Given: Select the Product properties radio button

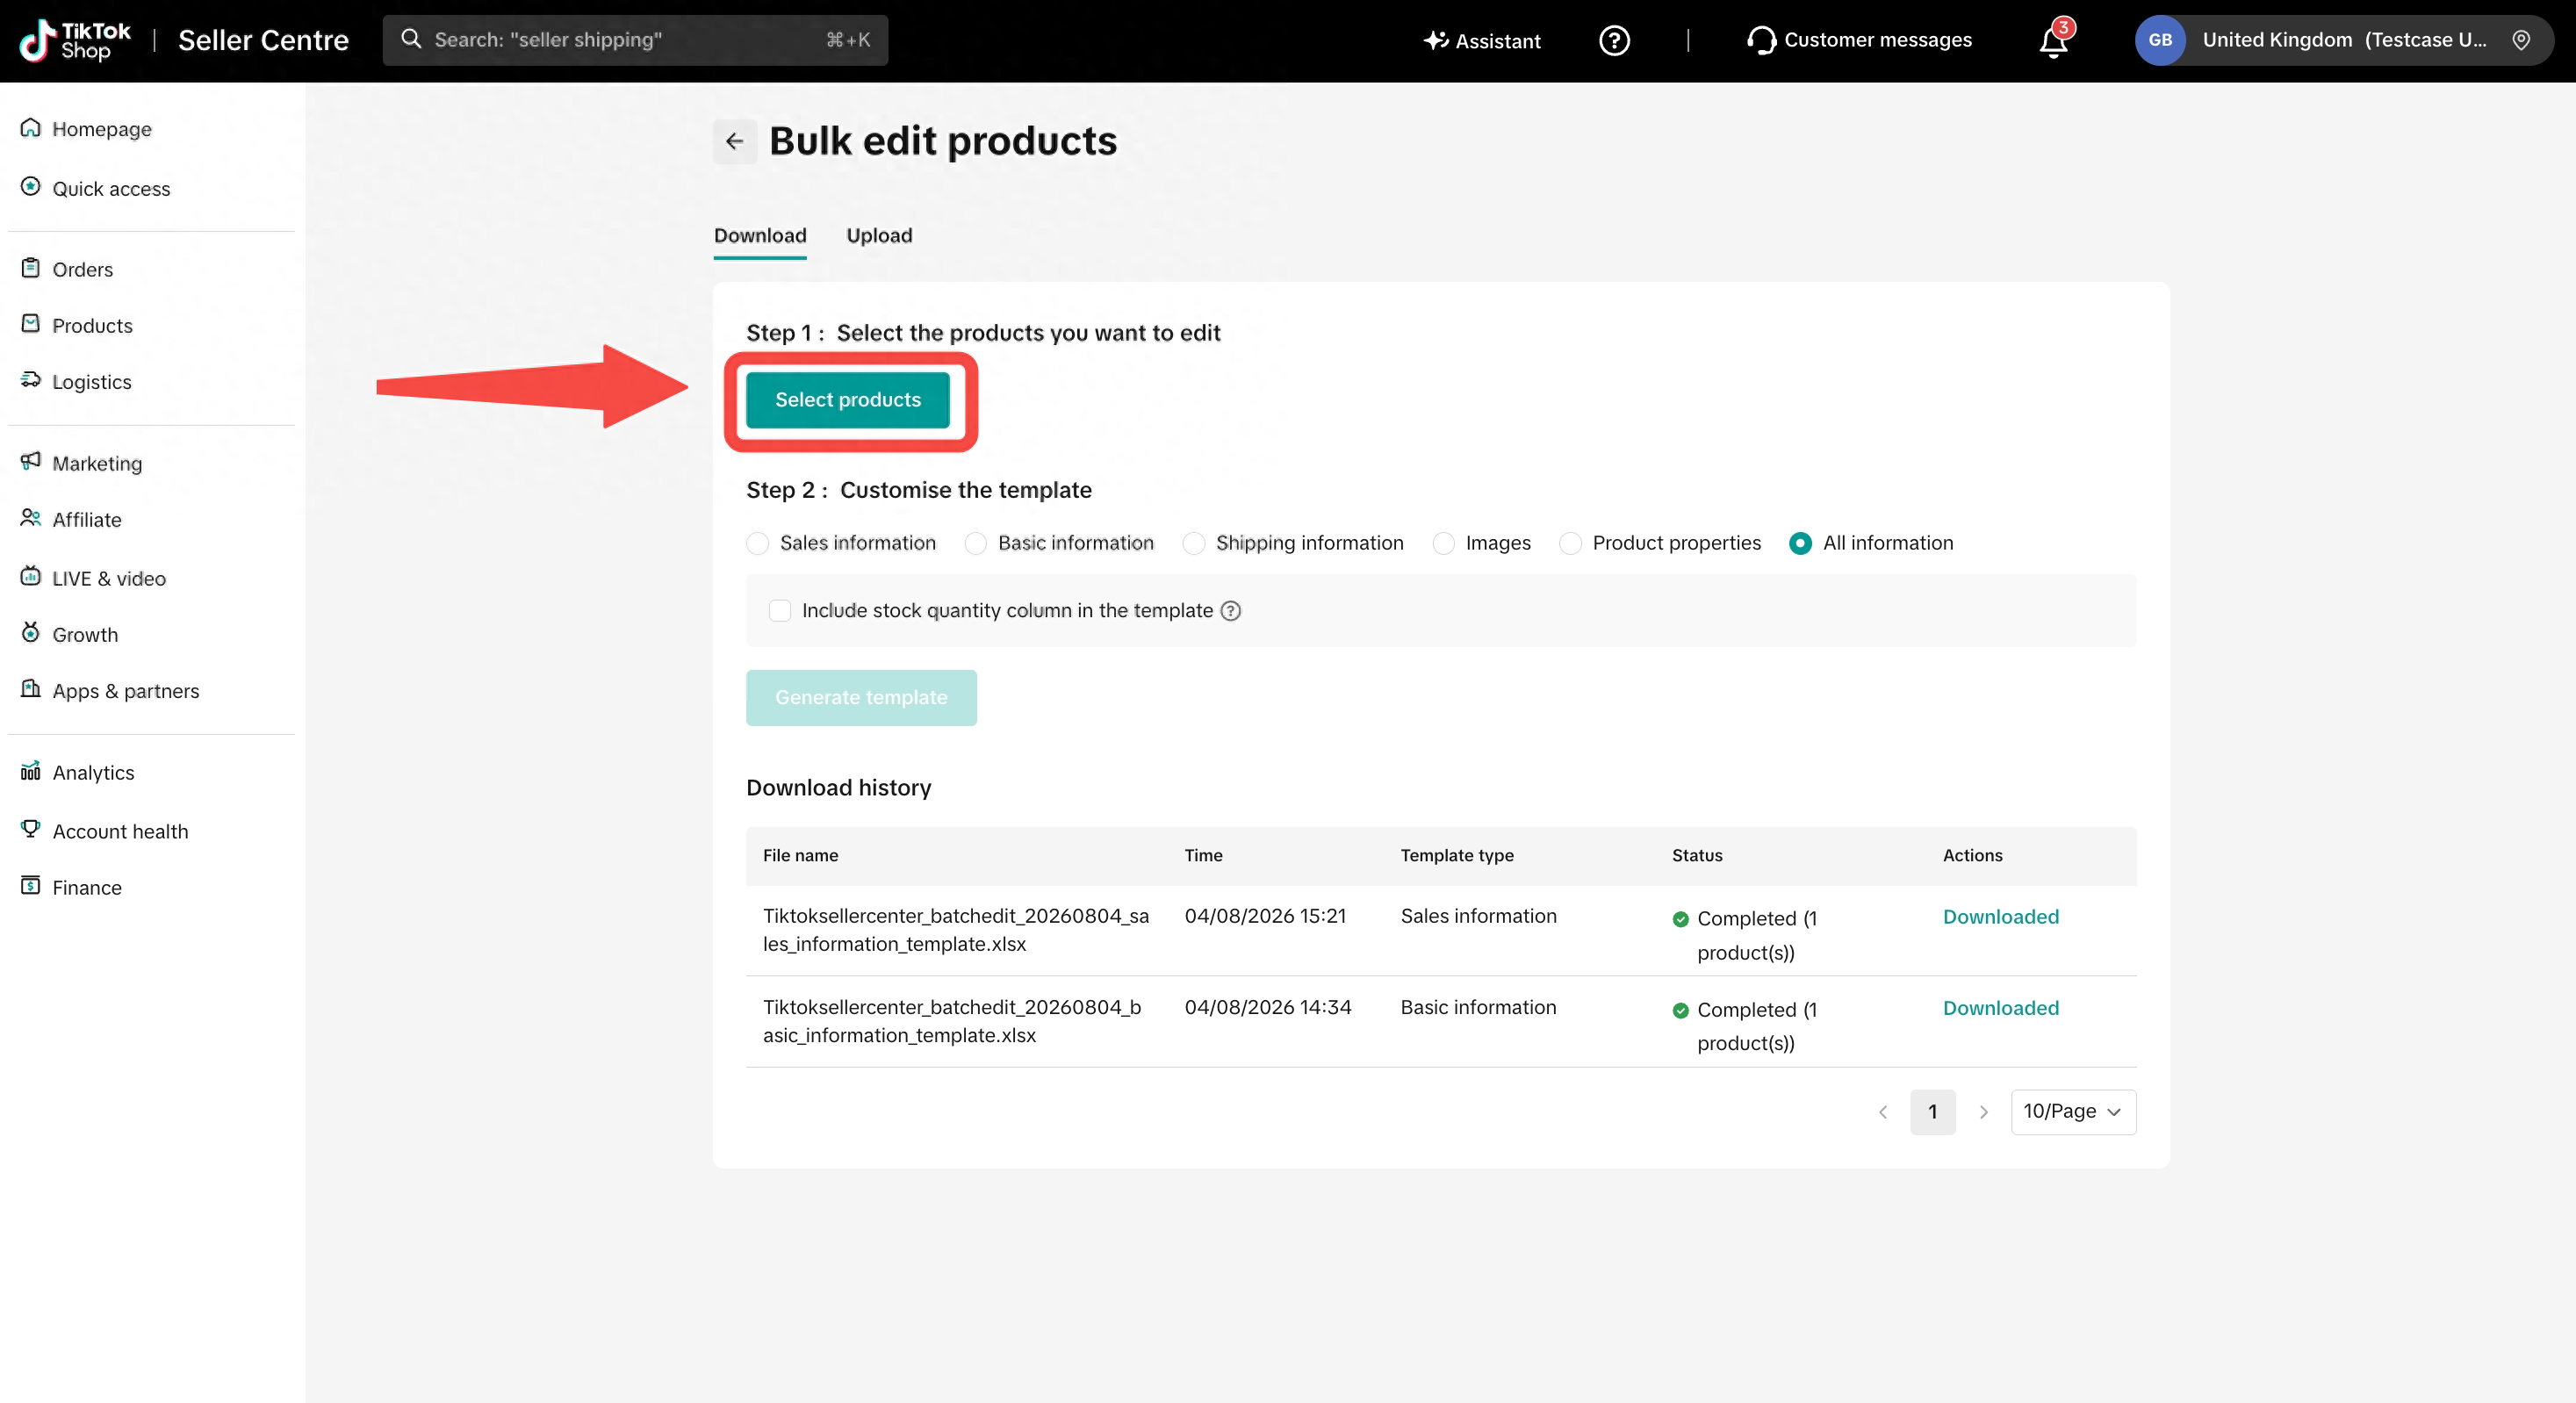Looking at the screenshot, I should click(x=1571, y=543).
